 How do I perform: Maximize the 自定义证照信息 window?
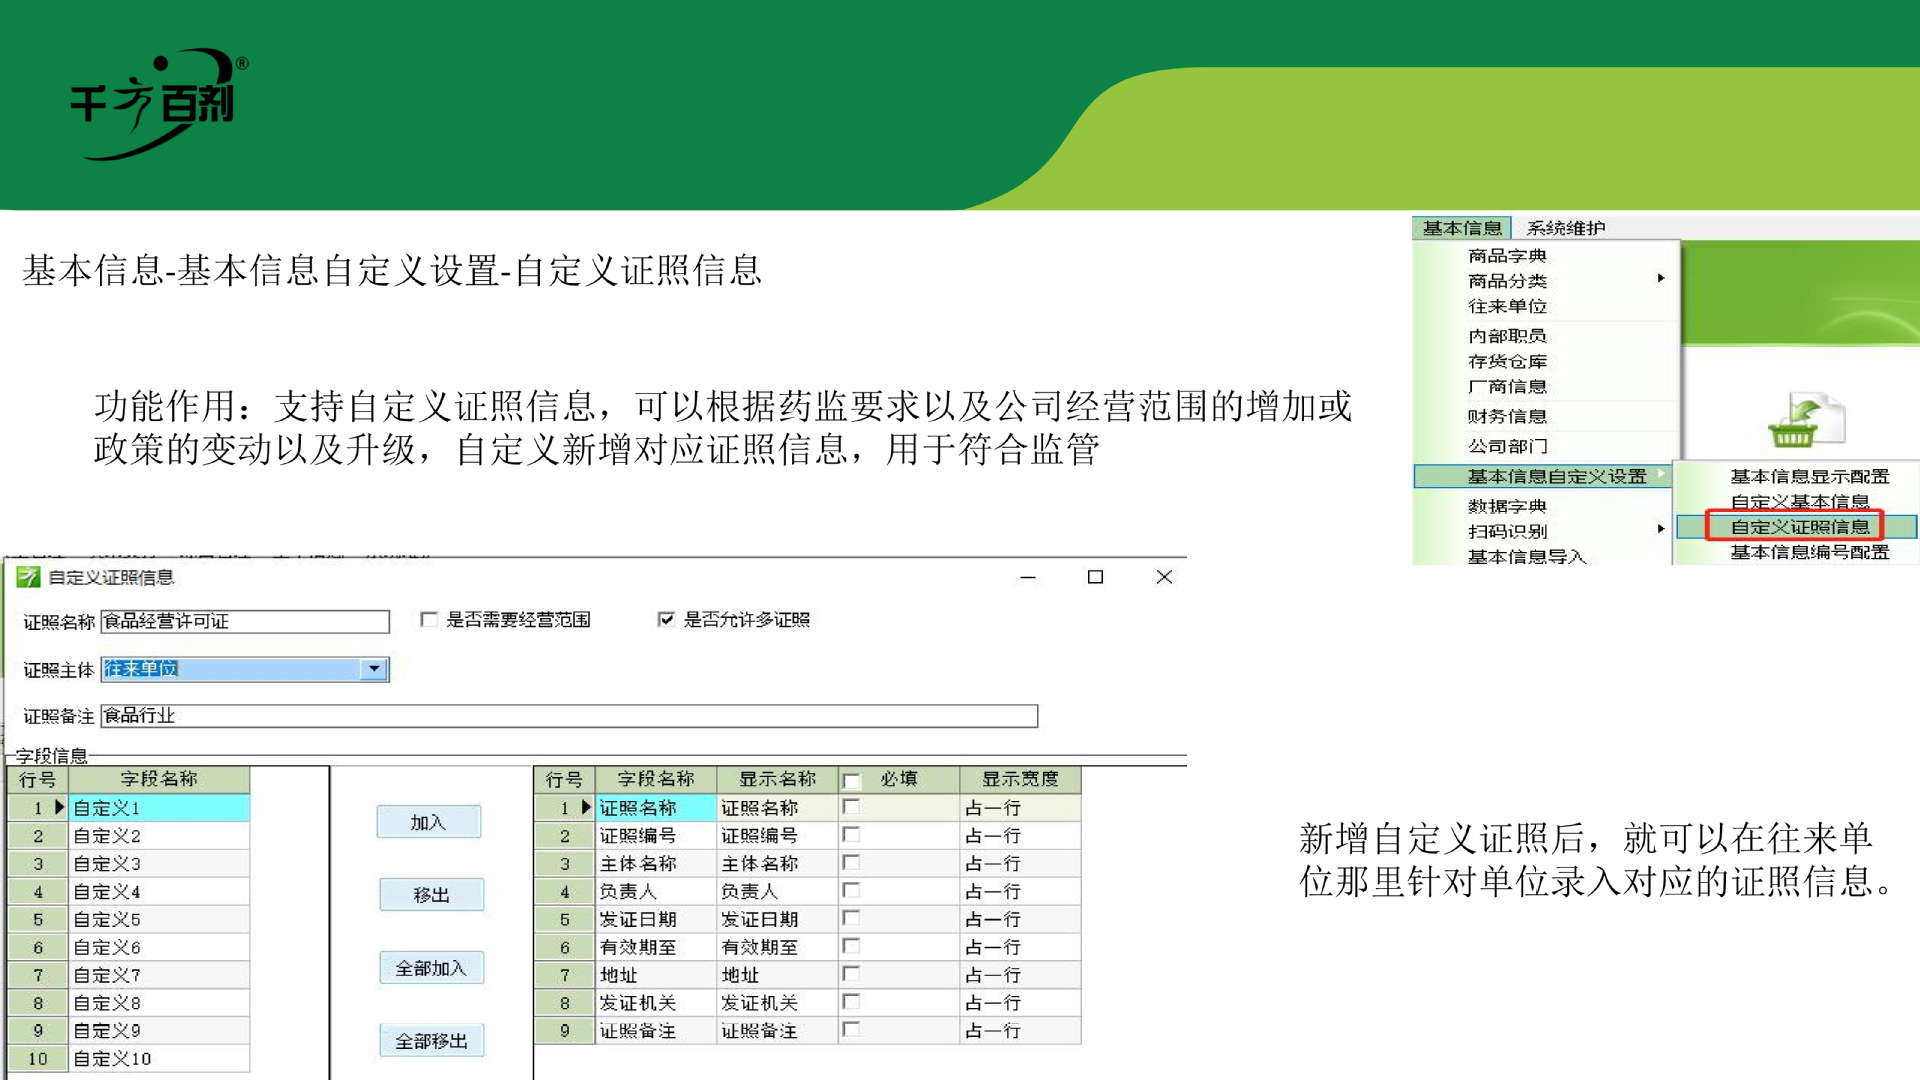(1095, 577)
